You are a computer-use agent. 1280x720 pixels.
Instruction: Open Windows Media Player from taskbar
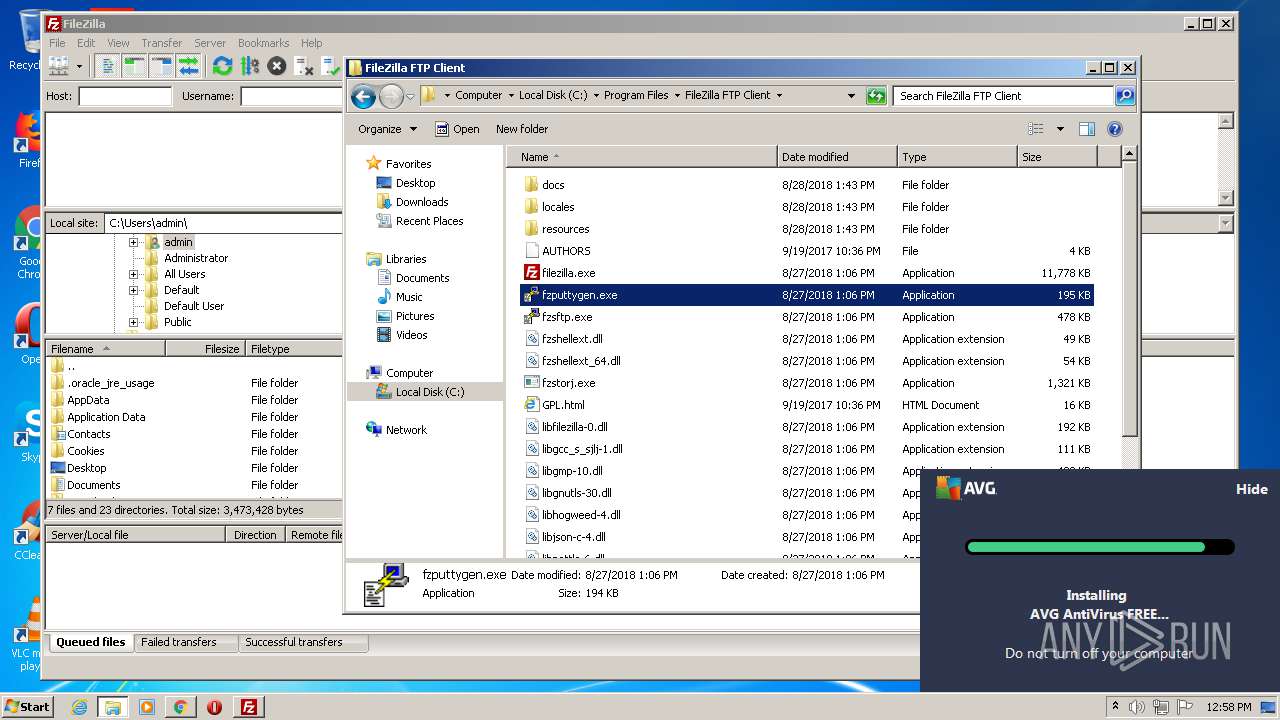pyautogui.click(x=147, y=707)
